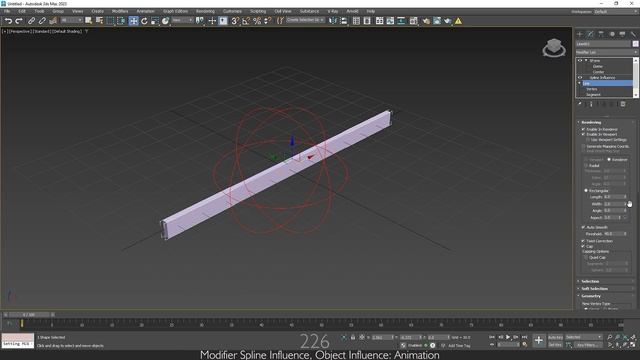Viewport: 640px width, 360px height.
Task: Click the time slider handle
Action: [x=29, y=315]
